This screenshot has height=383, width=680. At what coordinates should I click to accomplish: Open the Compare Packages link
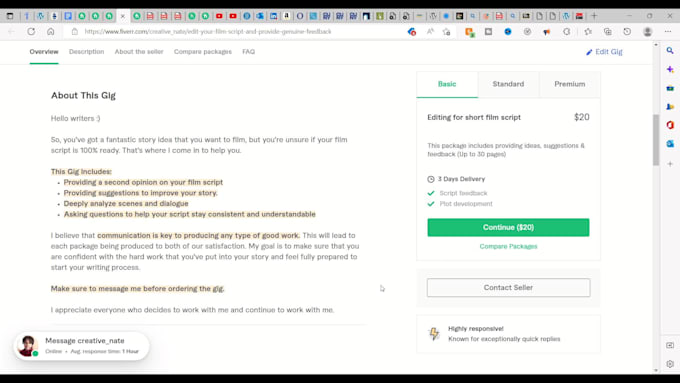pos(508,246)
